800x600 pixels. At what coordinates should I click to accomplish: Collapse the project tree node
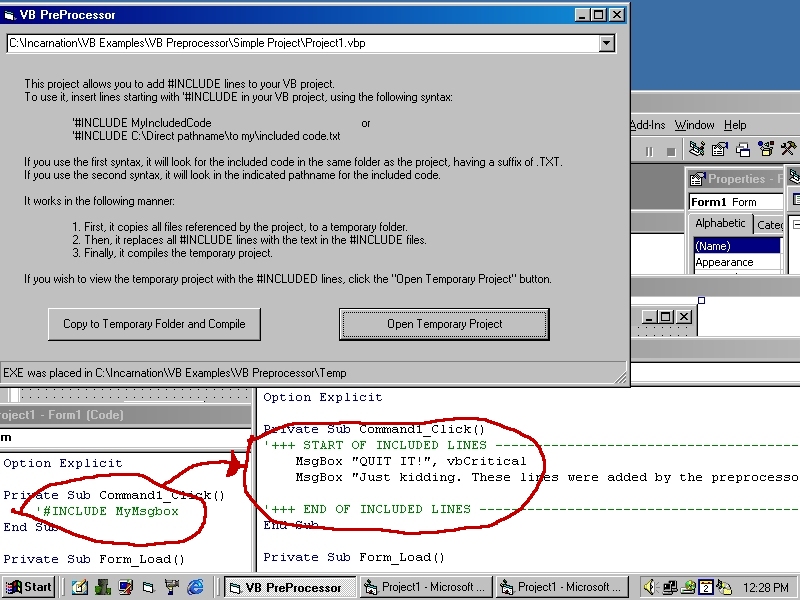796,225
